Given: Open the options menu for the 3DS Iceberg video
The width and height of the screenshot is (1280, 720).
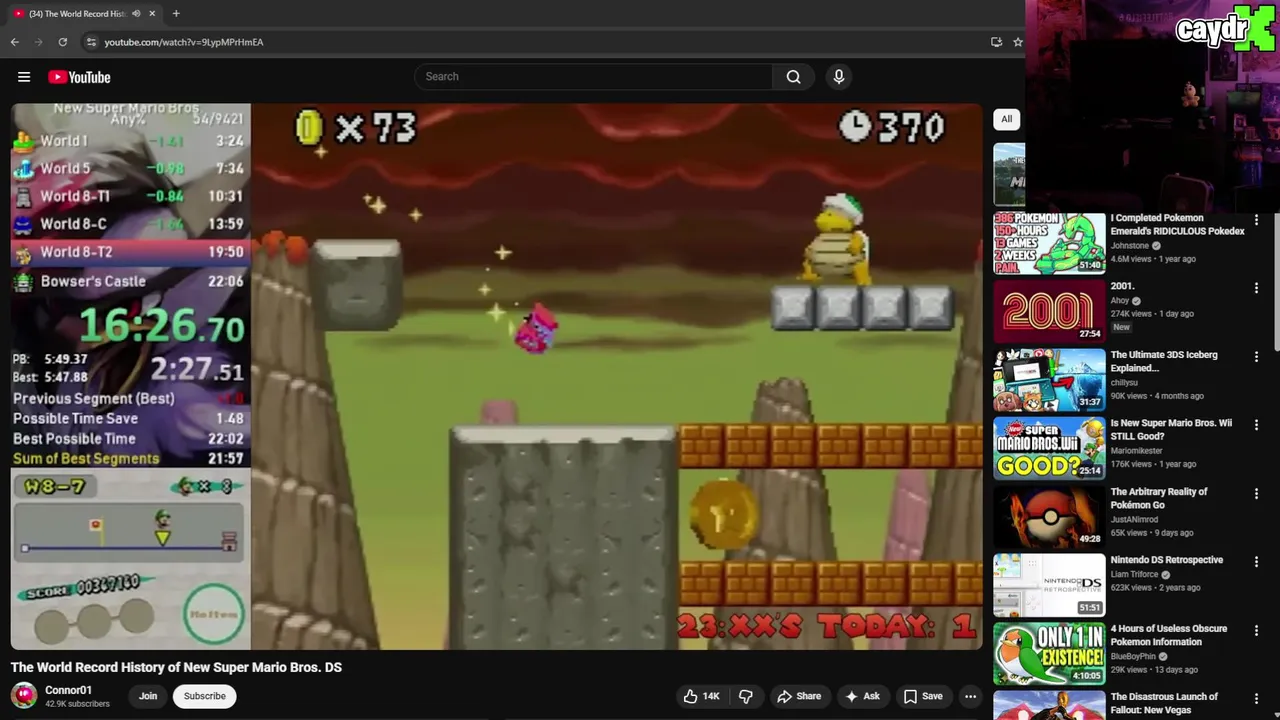Looking at the screenshot, I should tap(1256, 357).
